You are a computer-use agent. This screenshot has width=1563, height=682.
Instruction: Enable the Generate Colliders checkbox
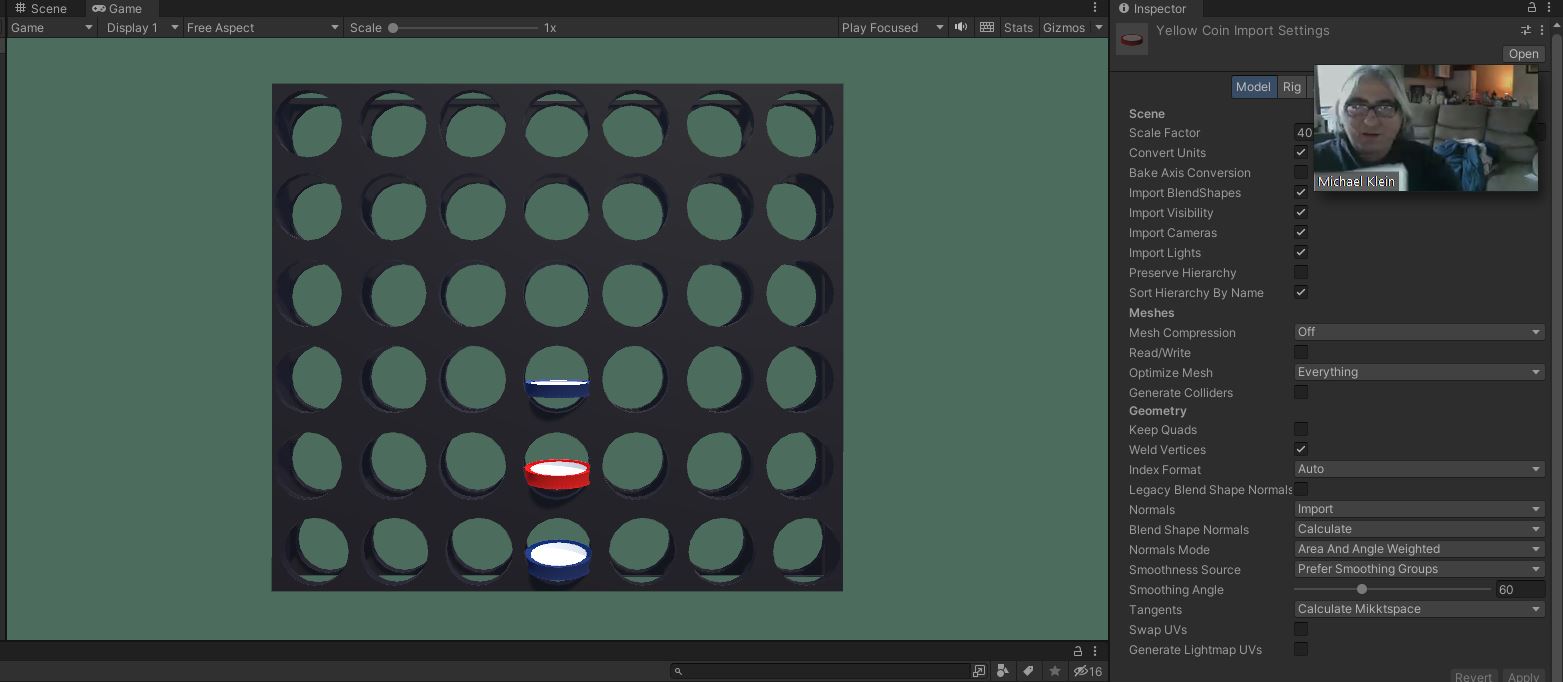point(1301,392)
